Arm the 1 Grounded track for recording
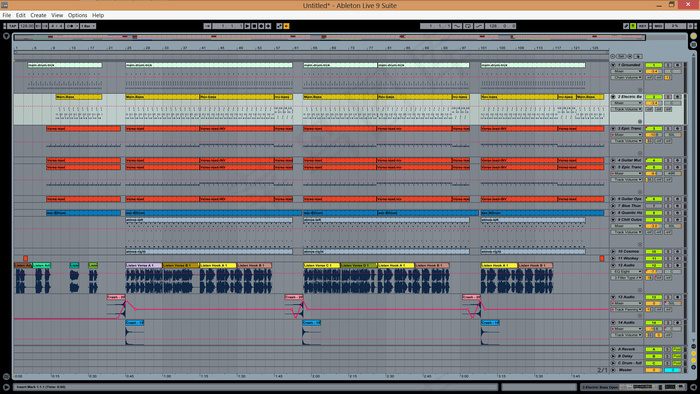This screenshot has width=700, height=394. click(x=677, y=65)
